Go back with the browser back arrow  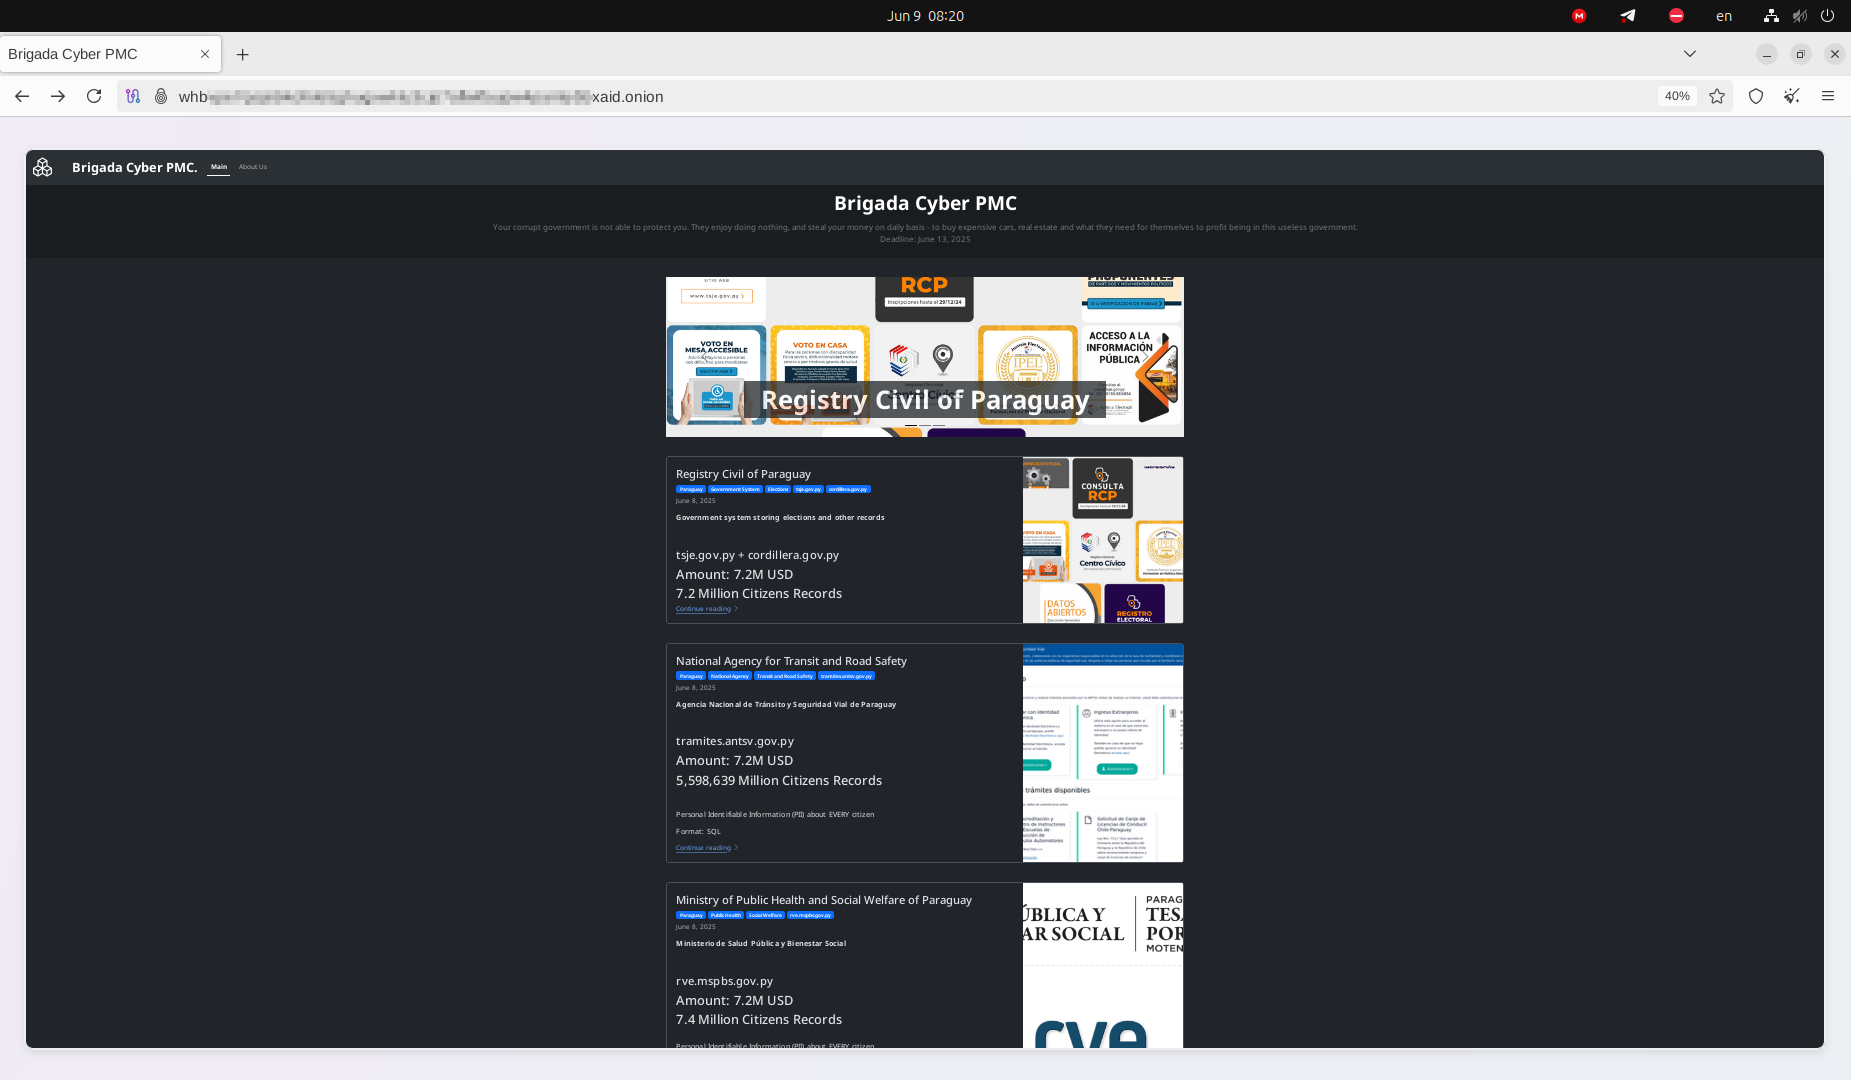click(x=22, y=96)
